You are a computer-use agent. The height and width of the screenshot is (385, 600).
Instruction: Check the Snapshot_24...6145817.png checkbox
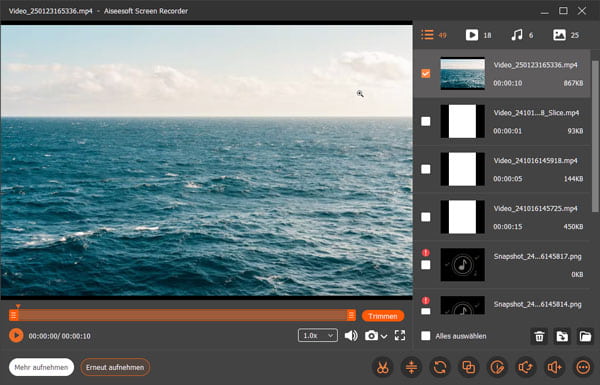pyautogui.click(x=426, y=265)
